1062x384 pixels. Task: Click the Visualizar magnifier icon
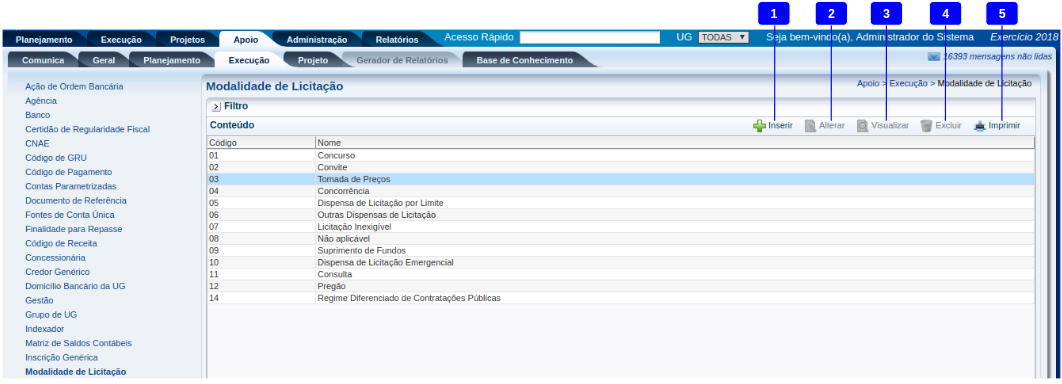point(862,126)
